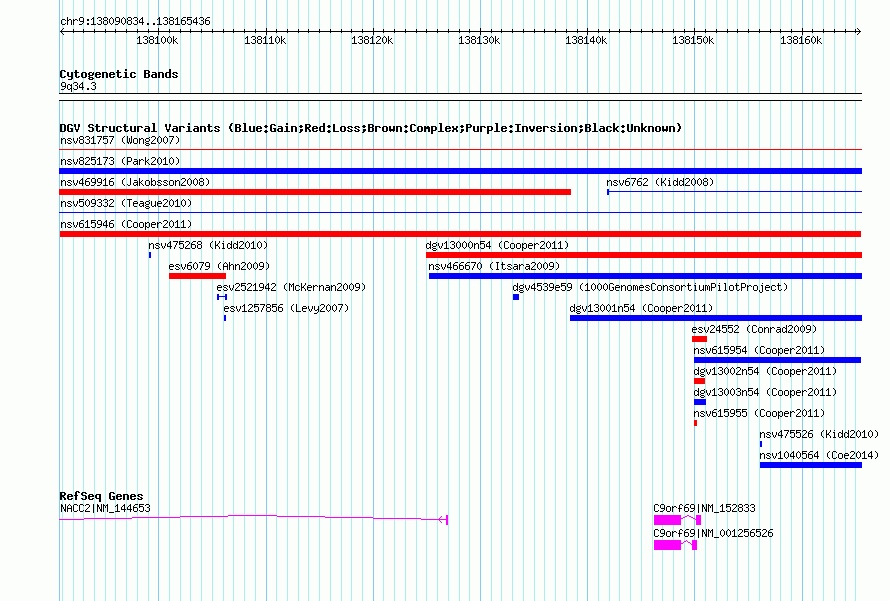Viewport: 890px width, 601px height.
Task: Click the DGV Structural Variants track title
Action: coord(371,128)
